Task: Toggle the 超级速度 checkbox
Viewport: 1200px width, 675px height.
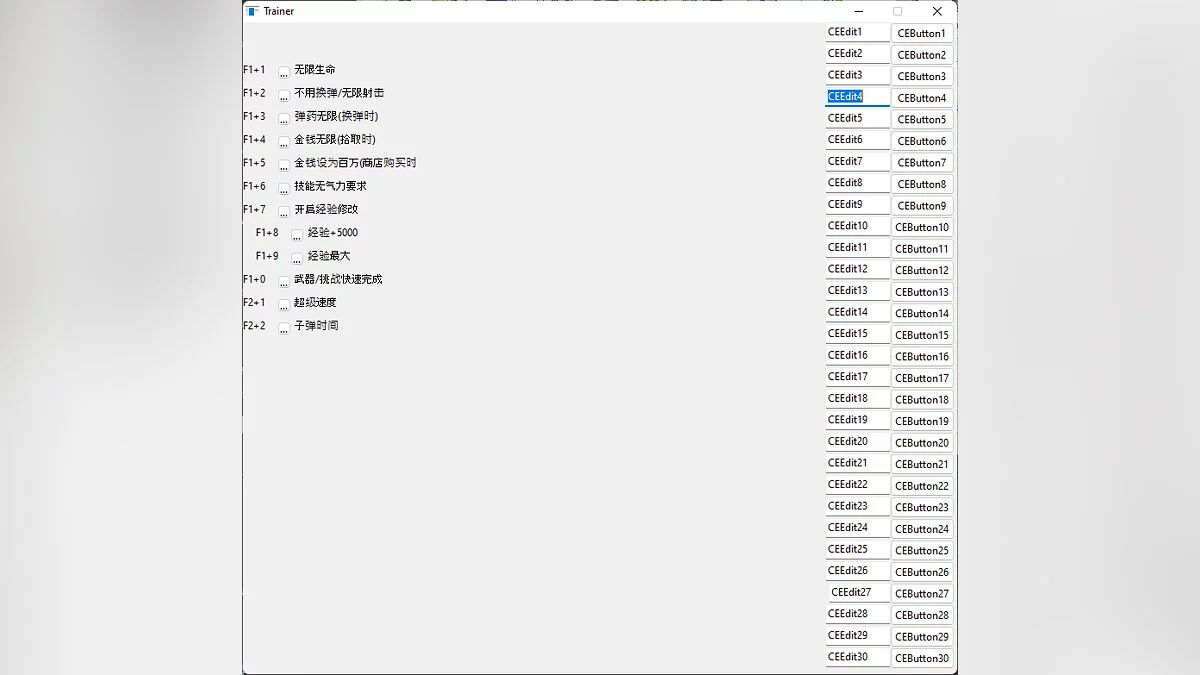Action: (284, 304)
